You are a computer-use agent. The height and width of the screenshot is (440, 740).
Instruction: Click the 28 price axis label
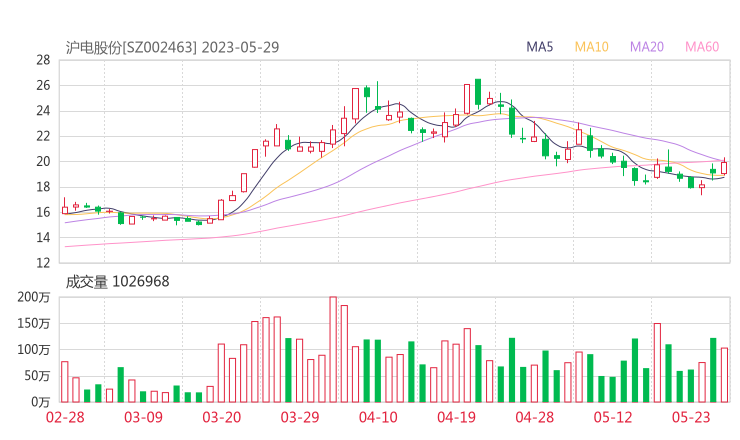(43, 60)
